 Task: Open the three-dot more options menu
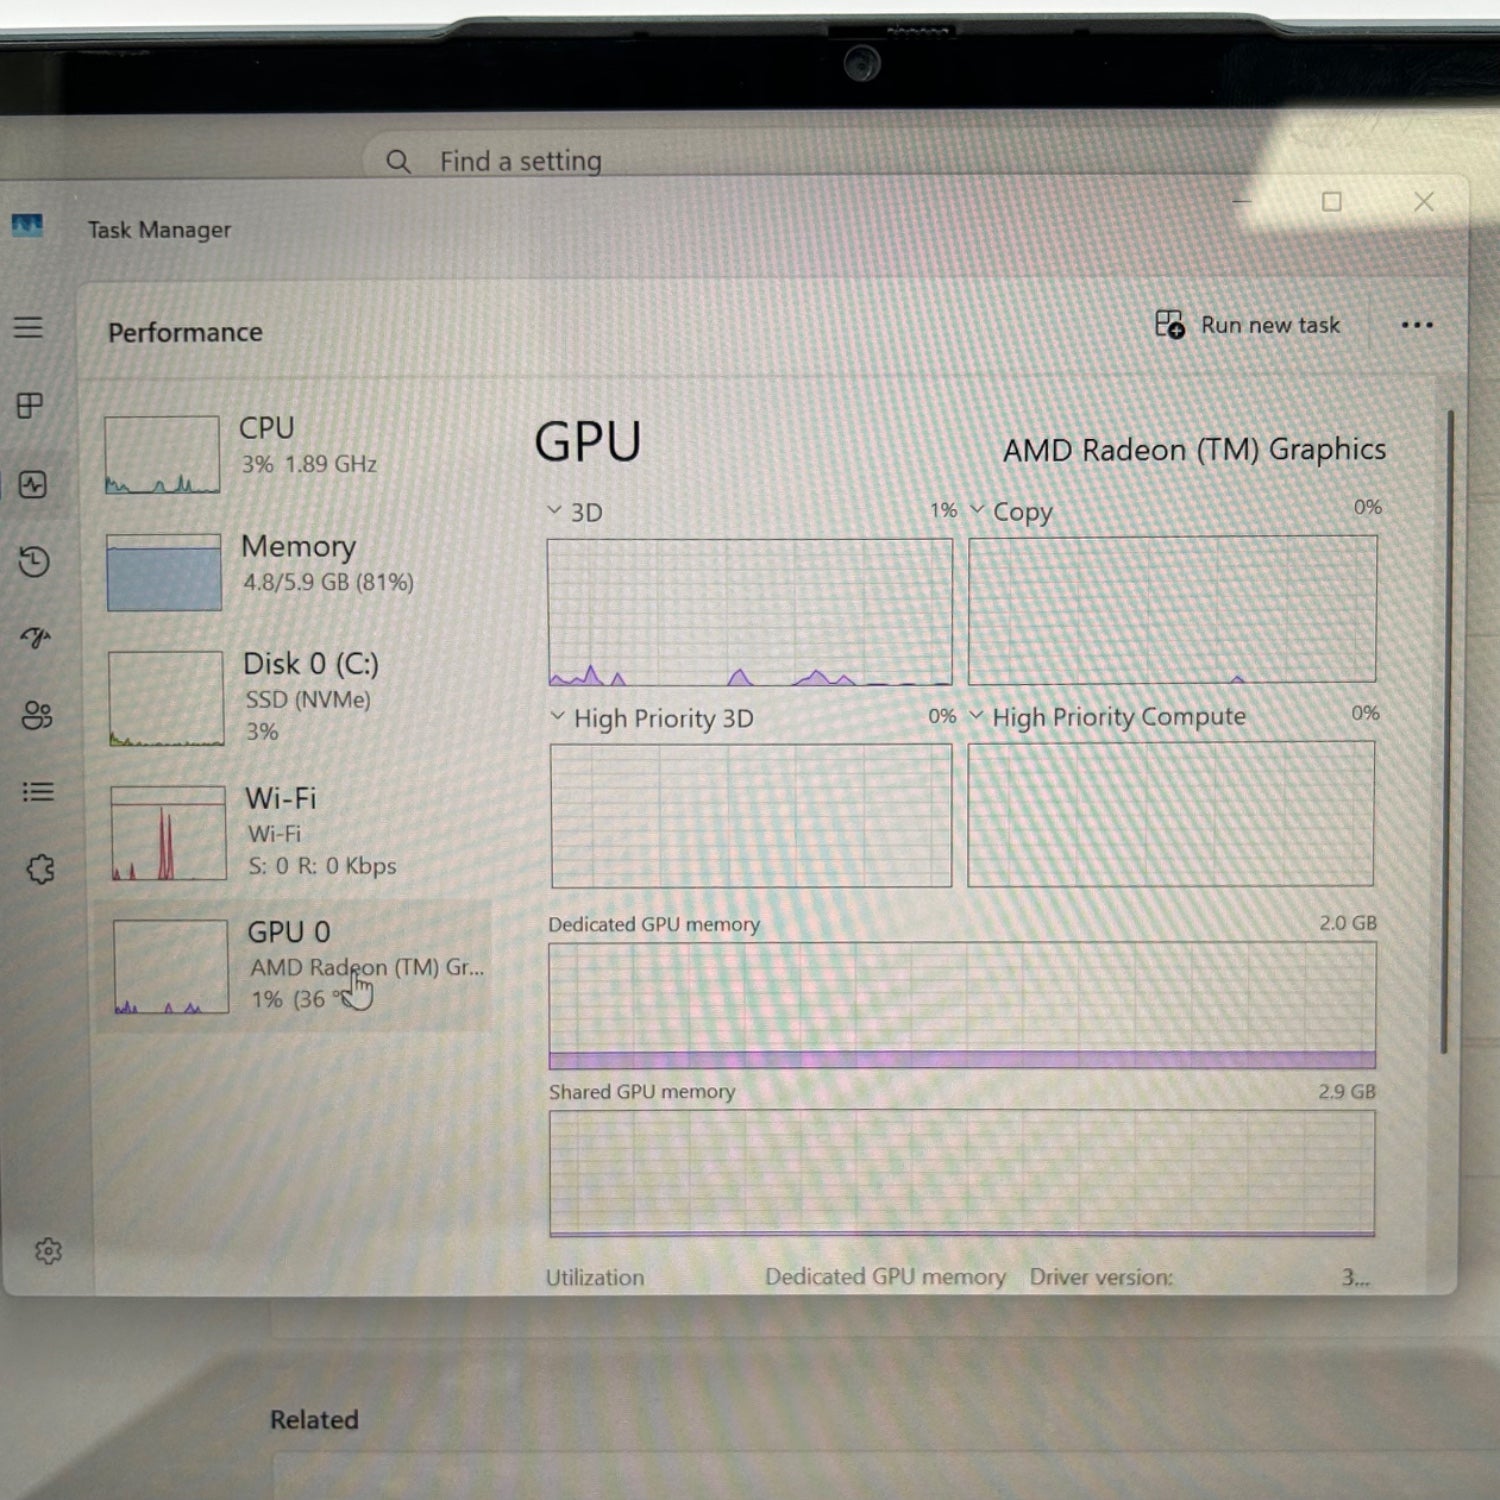1416,325
